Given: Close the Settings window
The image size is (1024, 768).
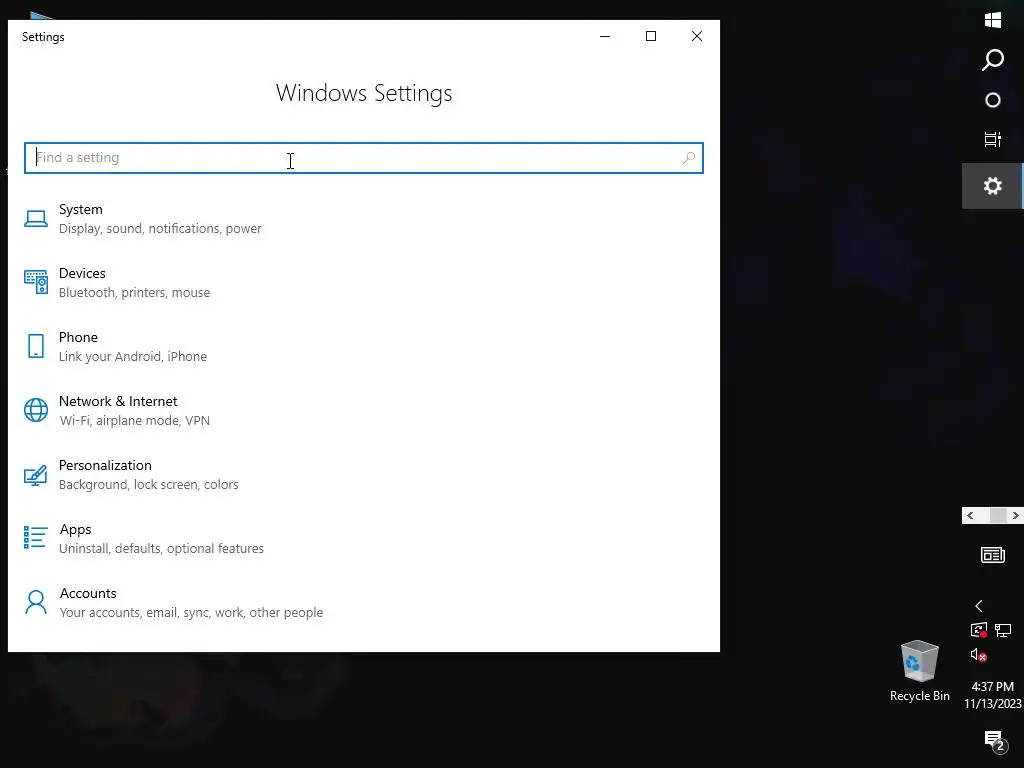Looking at the screenshot, I should tap(697, 36).
